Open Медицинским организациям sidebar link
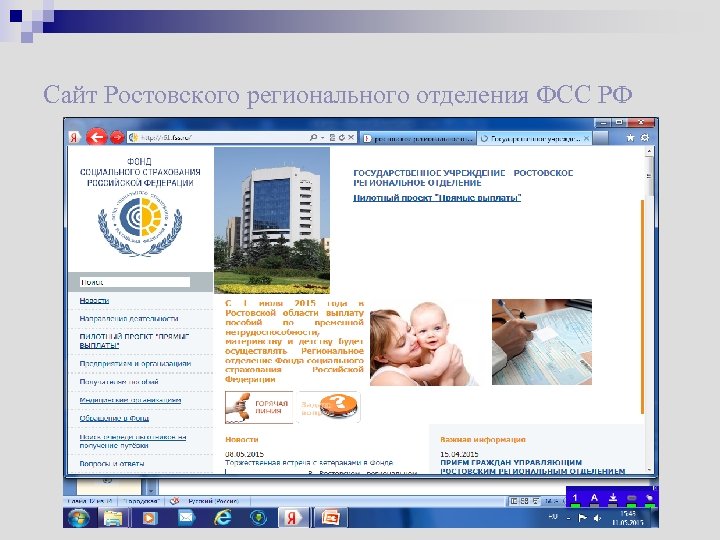The image size is (720, 540). [130, 400]
